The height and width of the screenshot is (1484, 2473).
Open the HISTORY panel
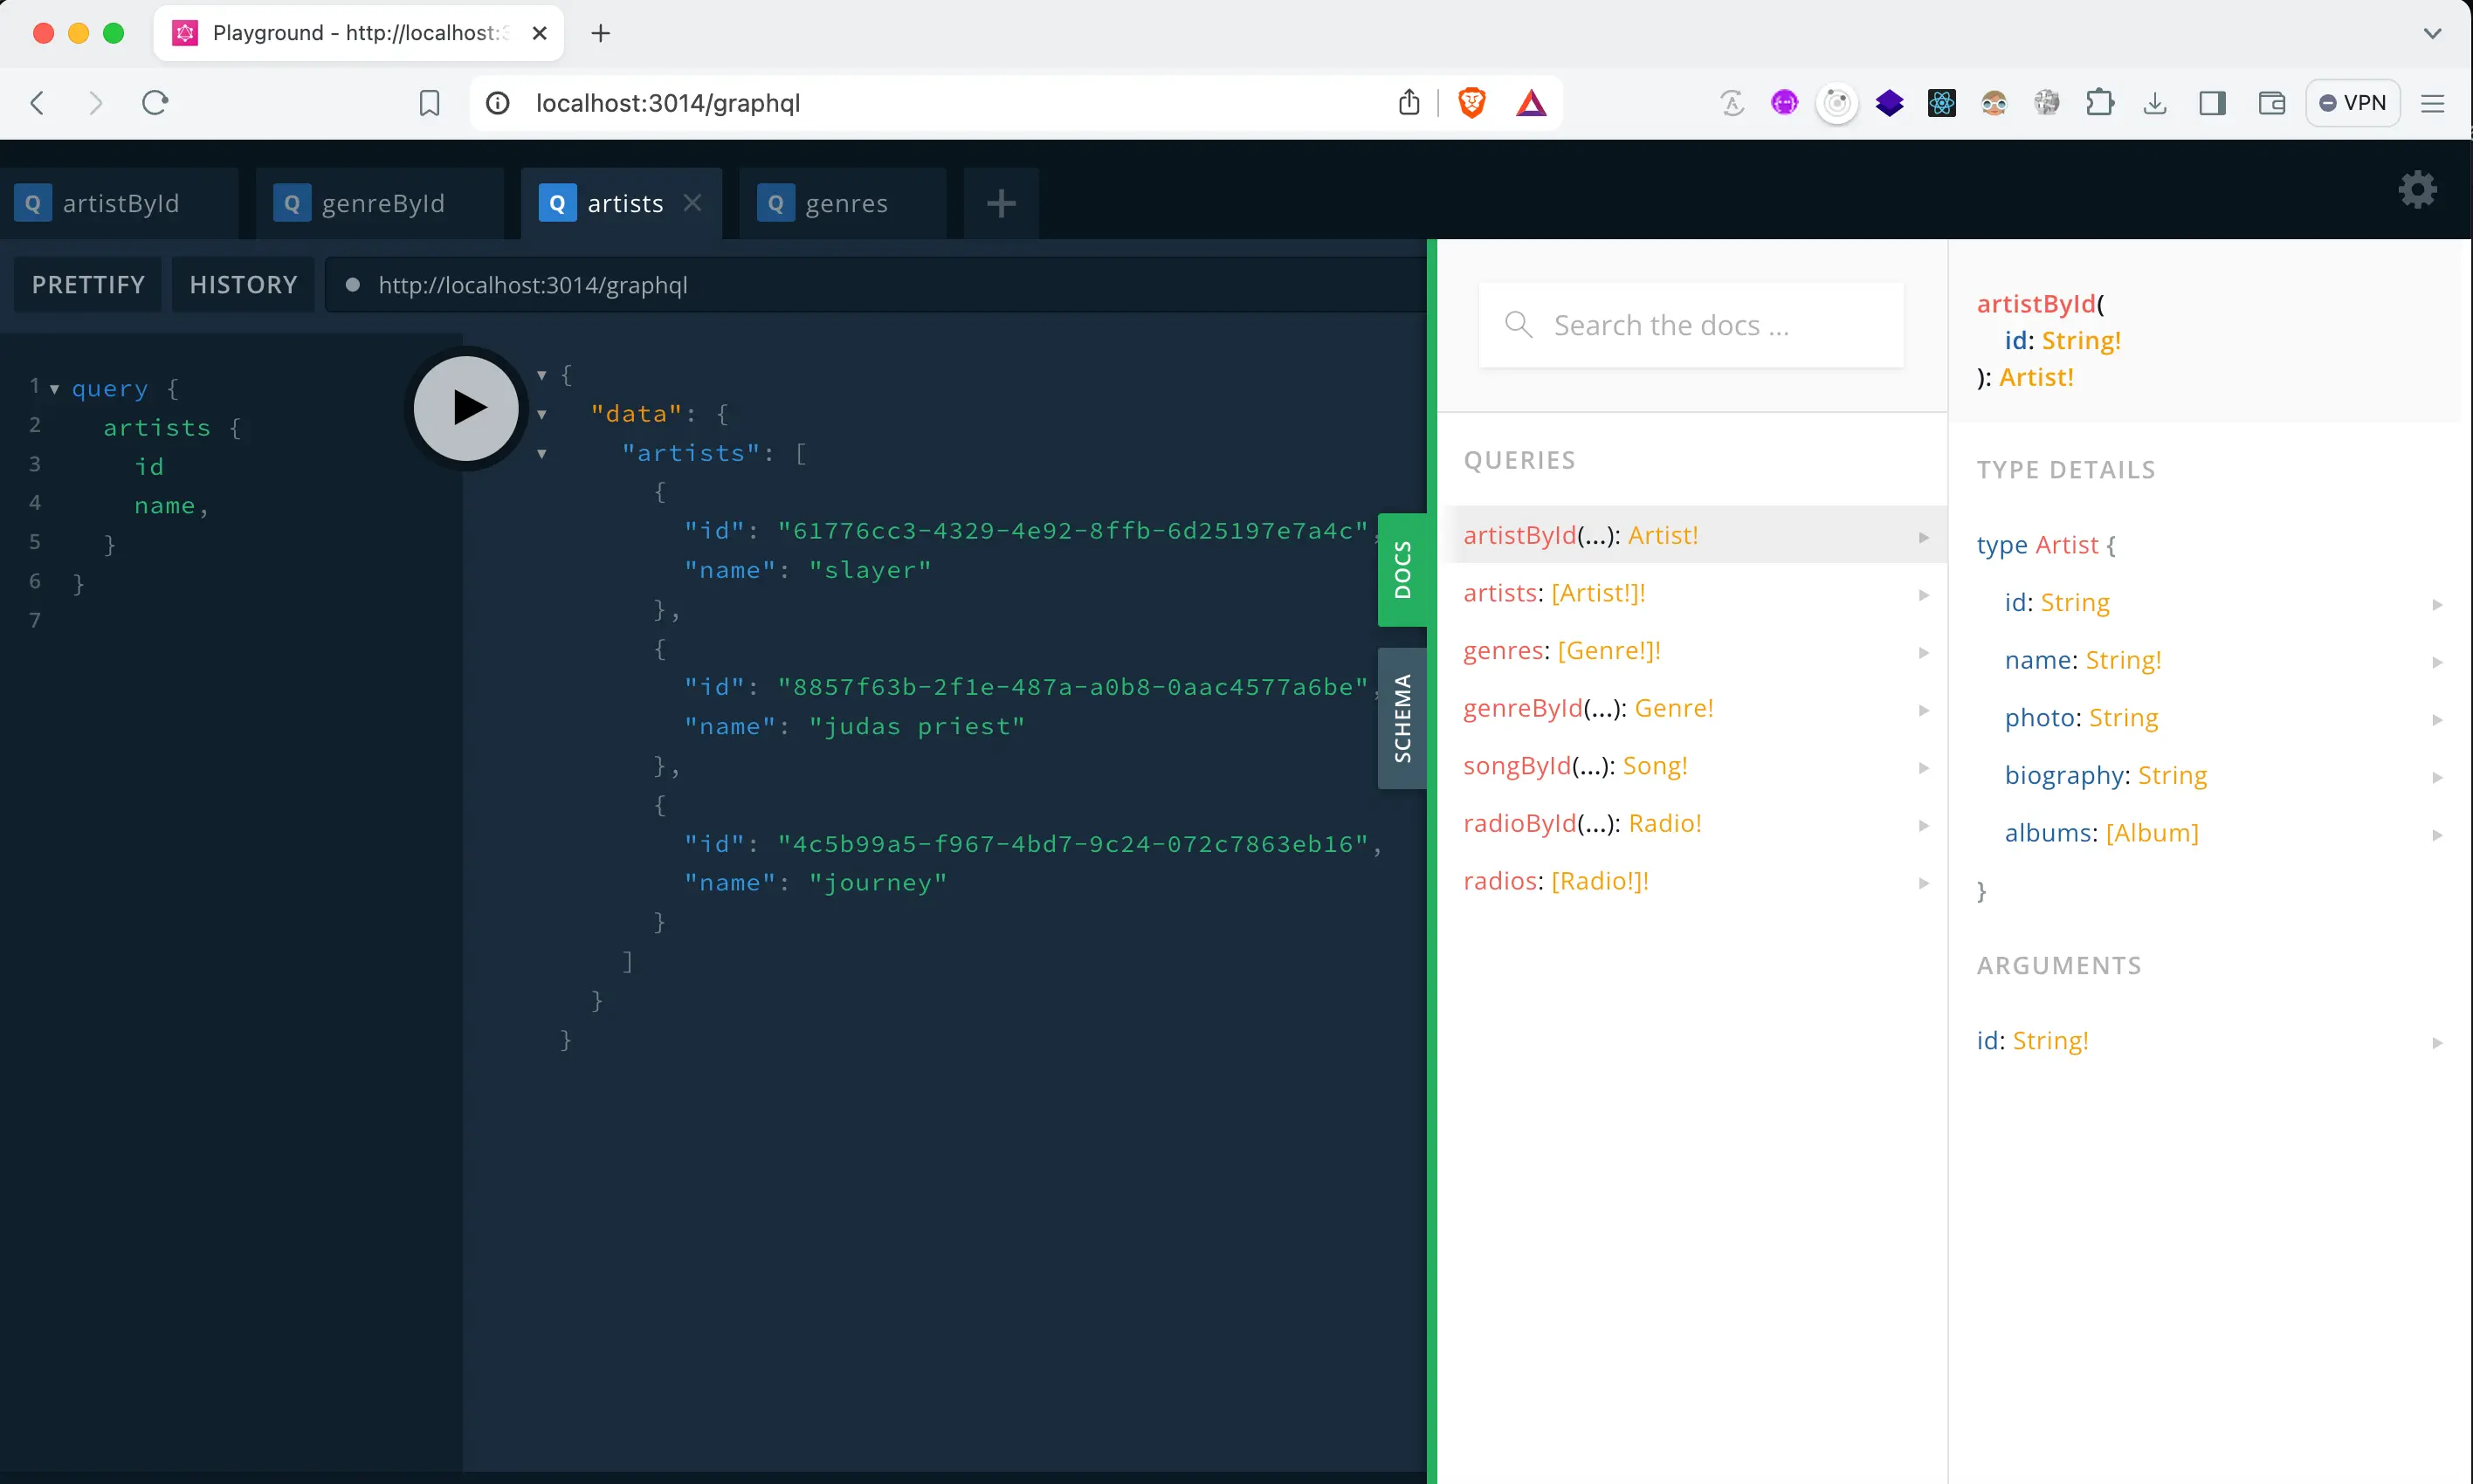tap(242, 284)
